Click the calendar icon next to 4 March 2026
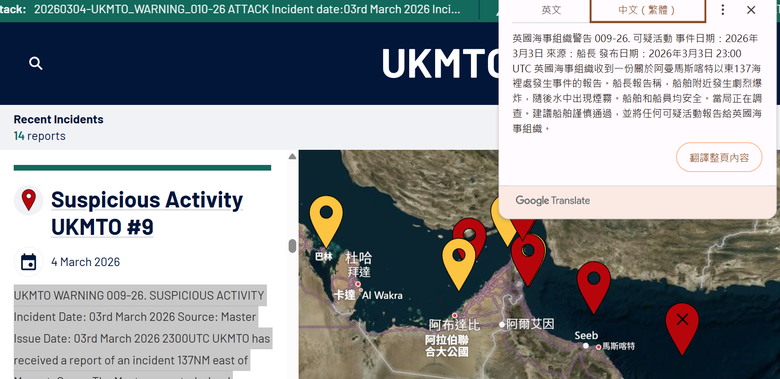 [28, 262]
